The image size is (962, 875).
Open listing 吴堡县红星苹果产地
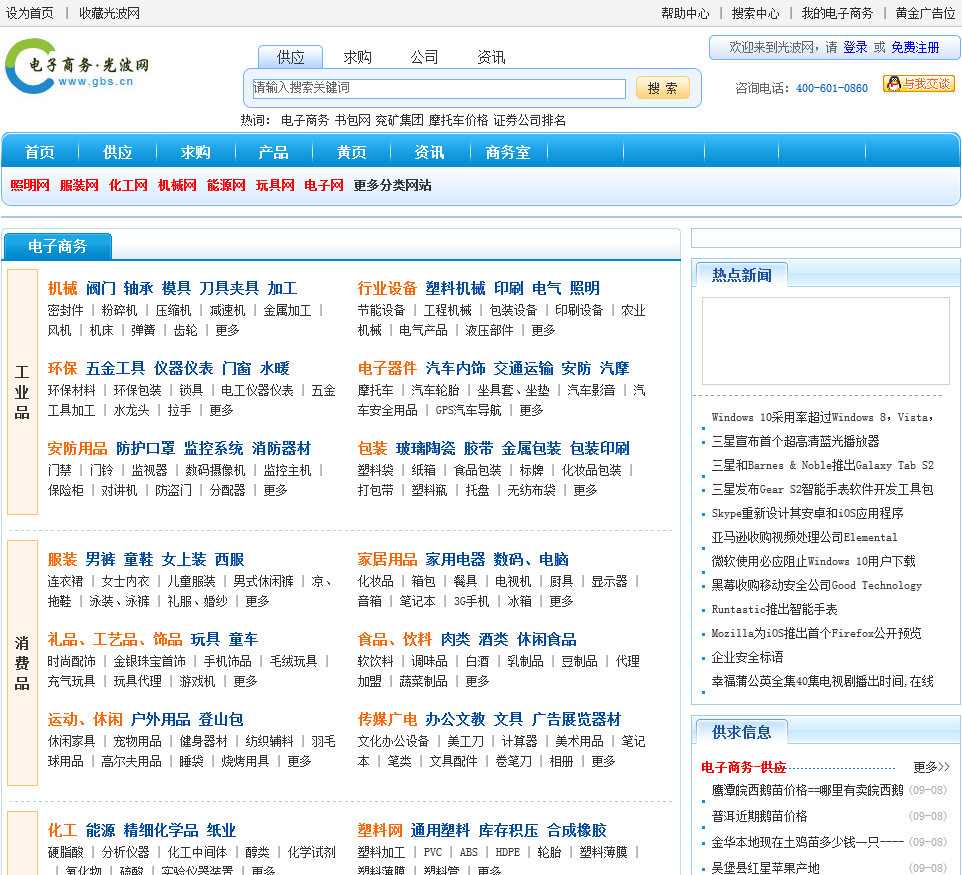[765, 868]
